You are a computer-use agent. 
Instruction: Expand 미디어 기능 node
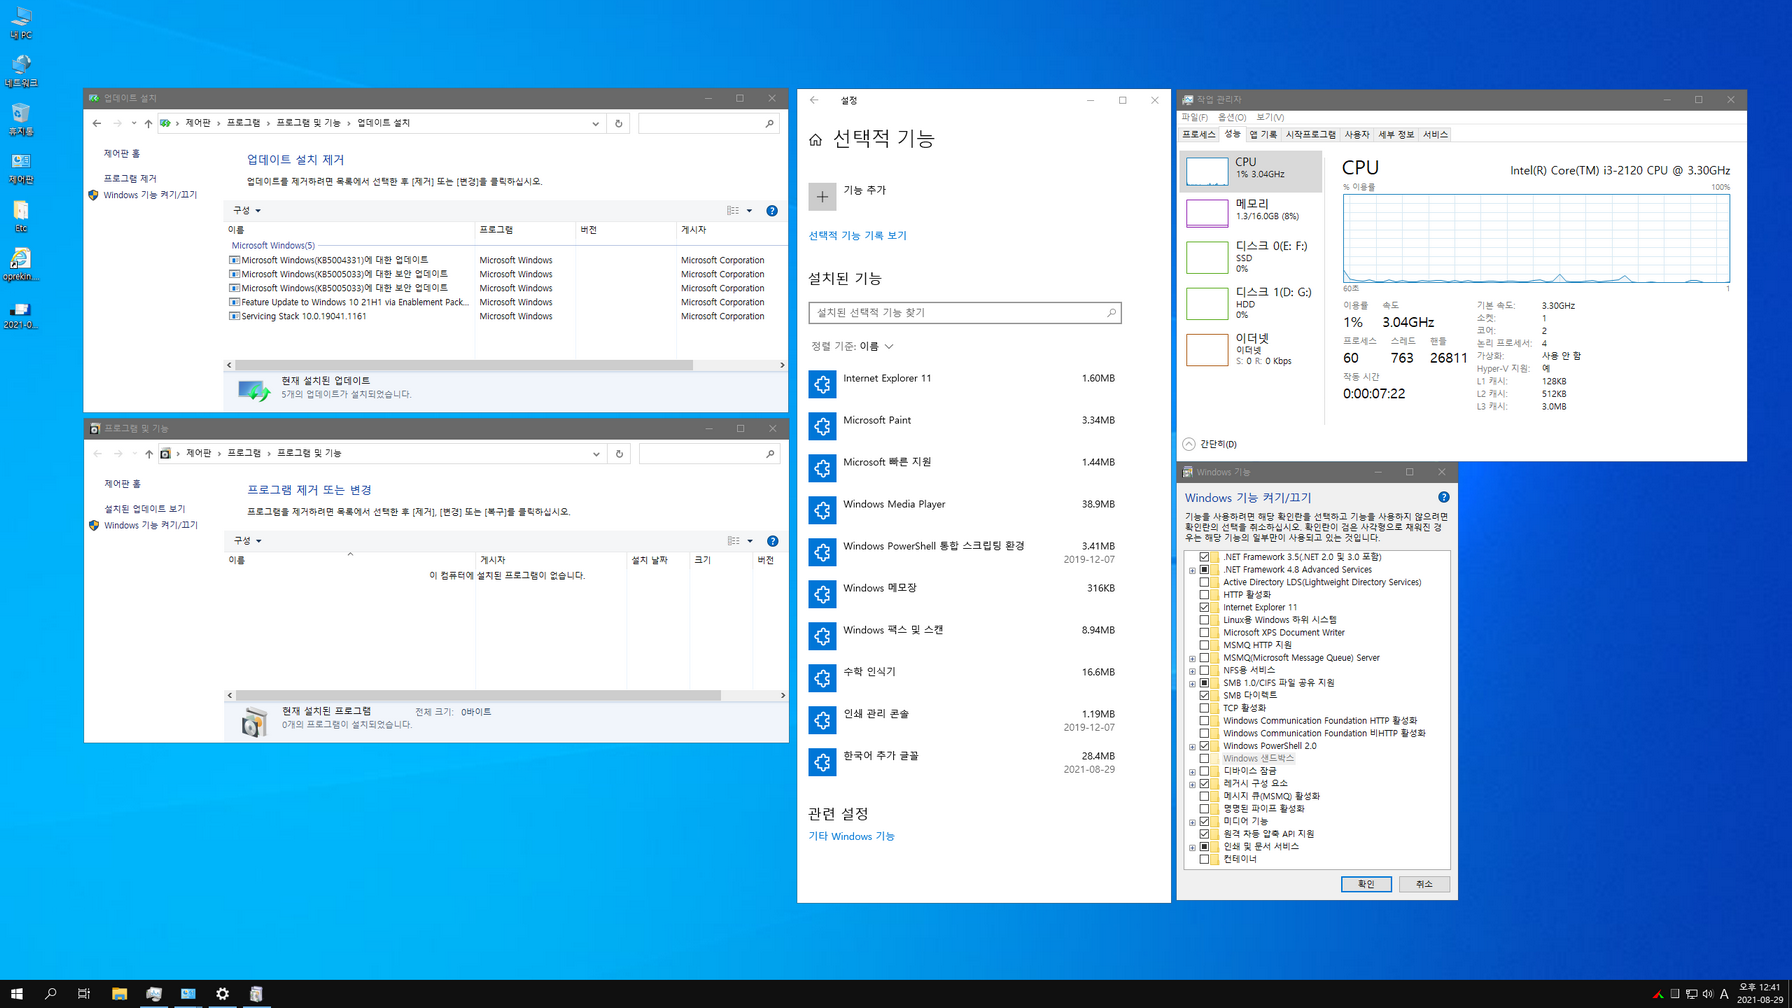pos(1192,822)
